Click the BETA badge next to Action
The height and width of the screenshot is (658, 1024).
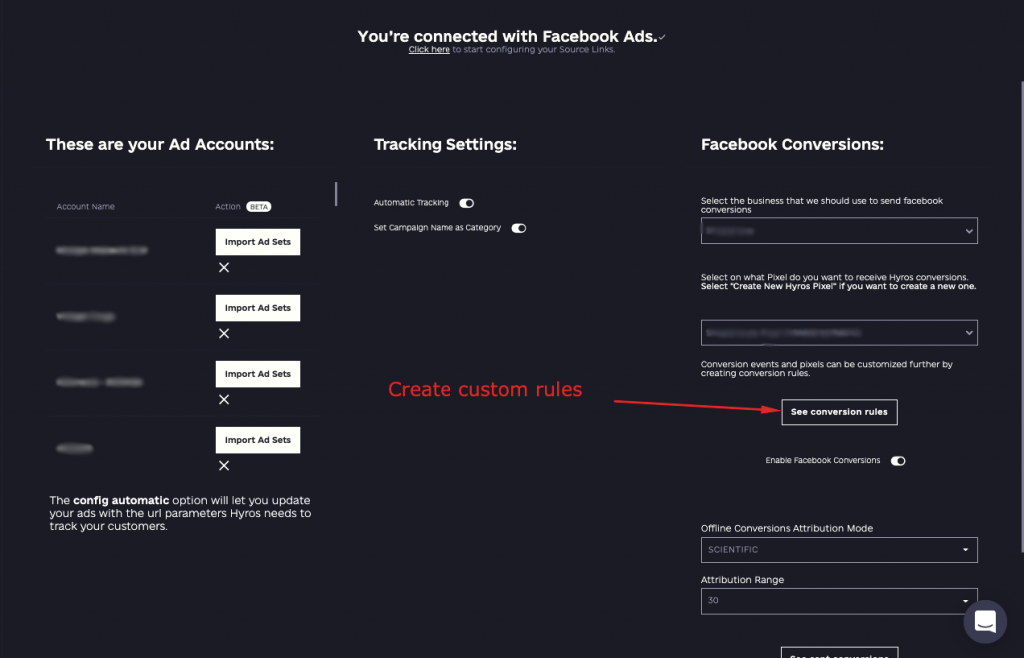tap(259, 206)
